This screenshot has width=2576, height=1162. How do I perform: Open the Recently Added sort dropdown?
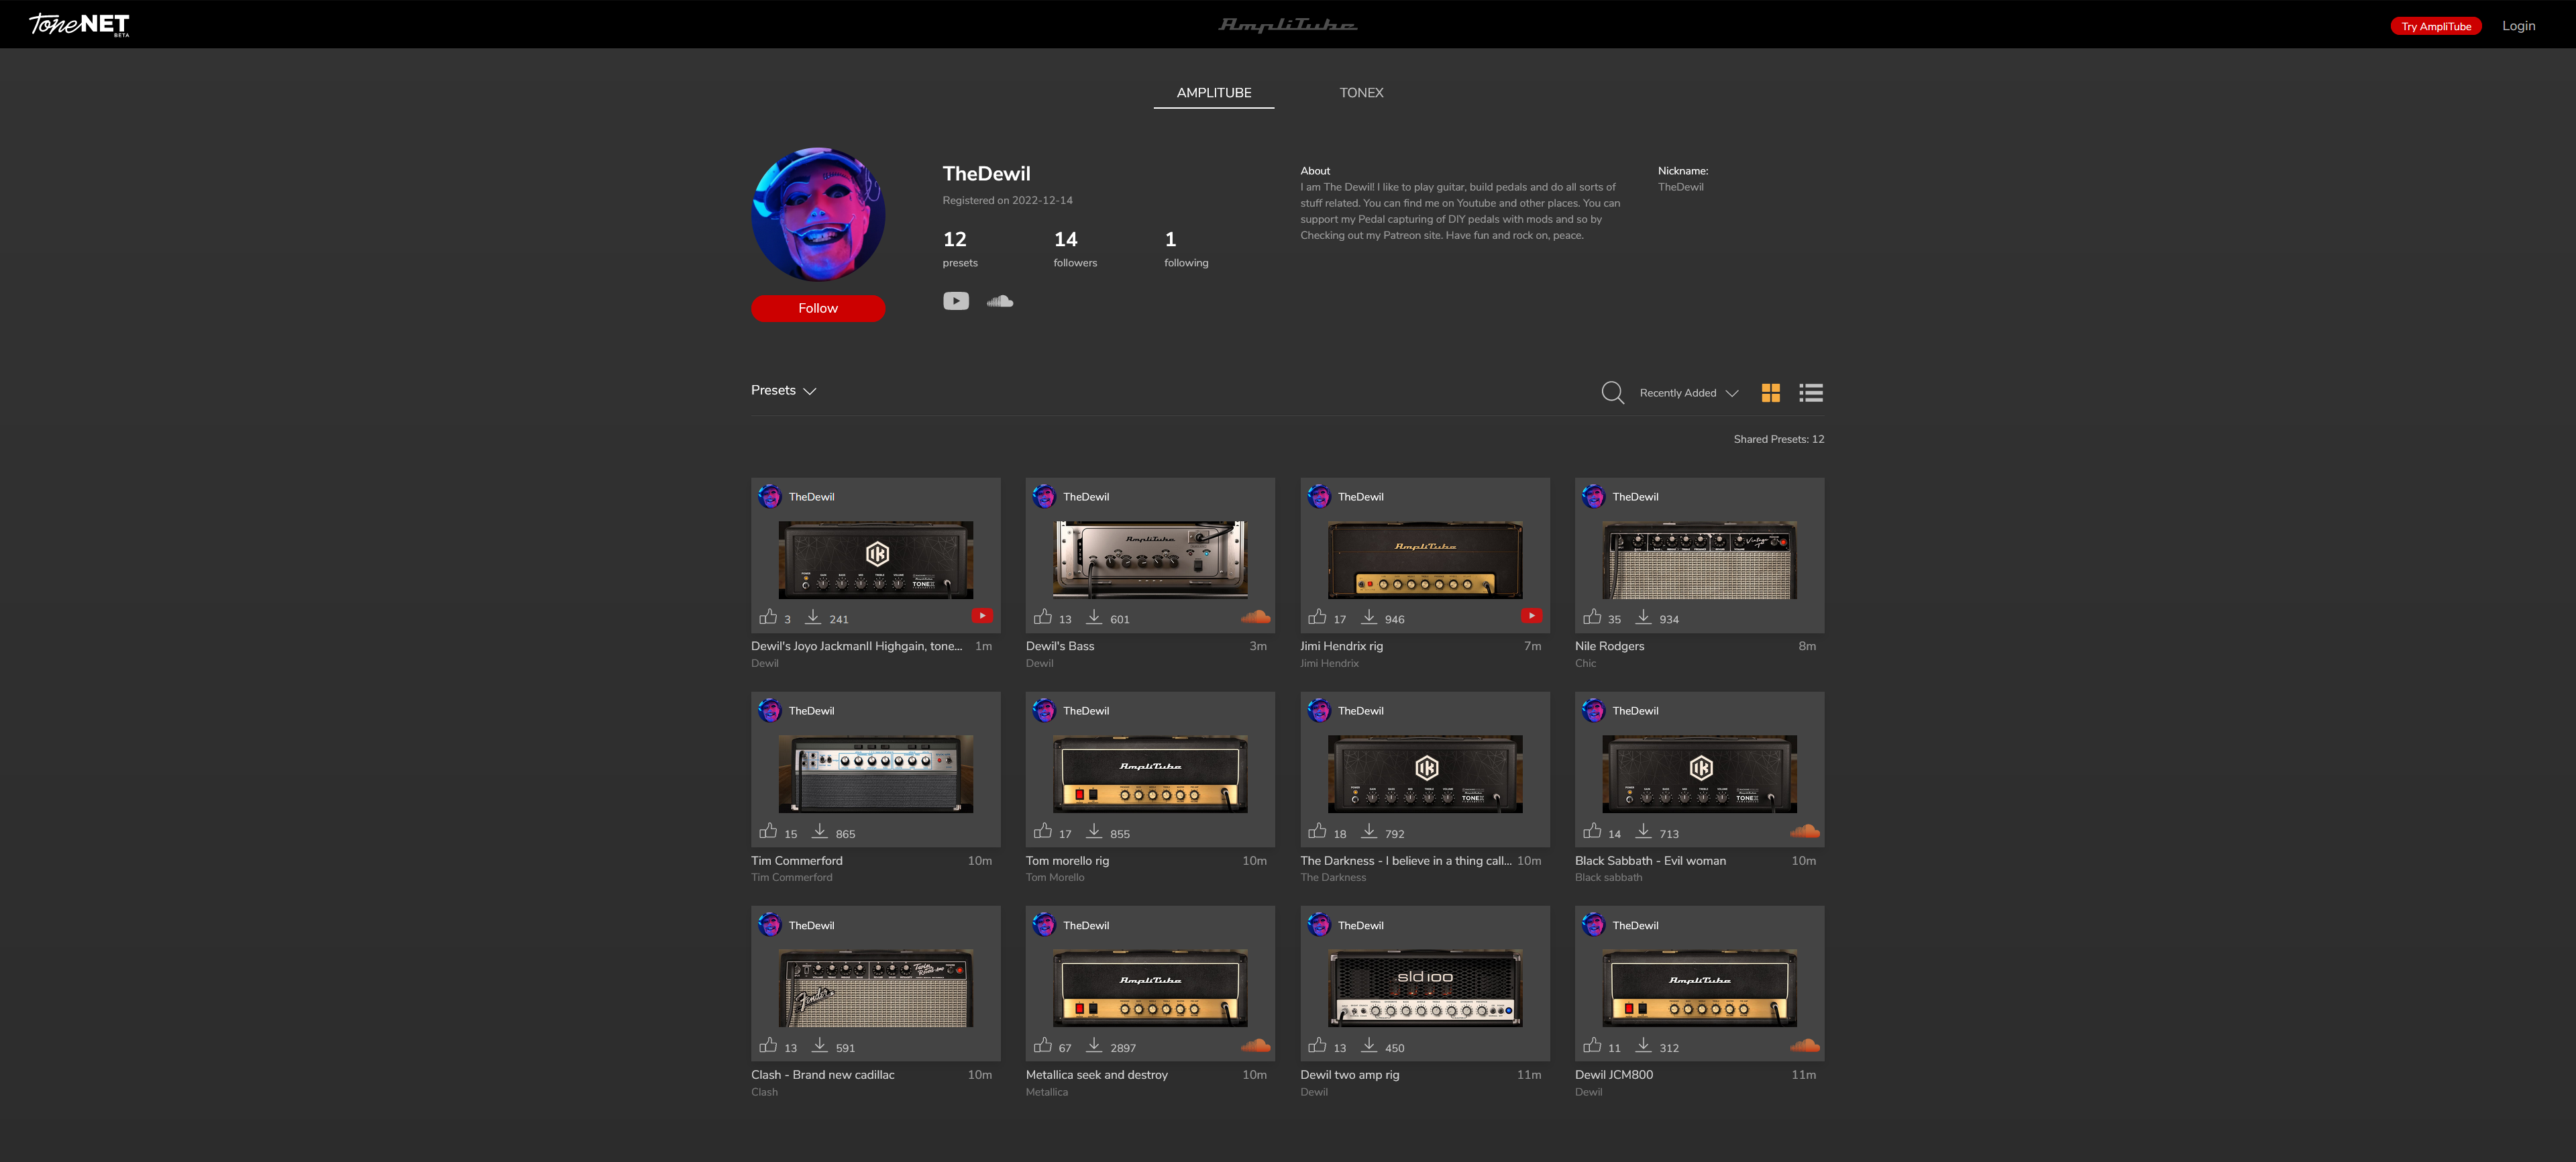(x=1688, y=393)
